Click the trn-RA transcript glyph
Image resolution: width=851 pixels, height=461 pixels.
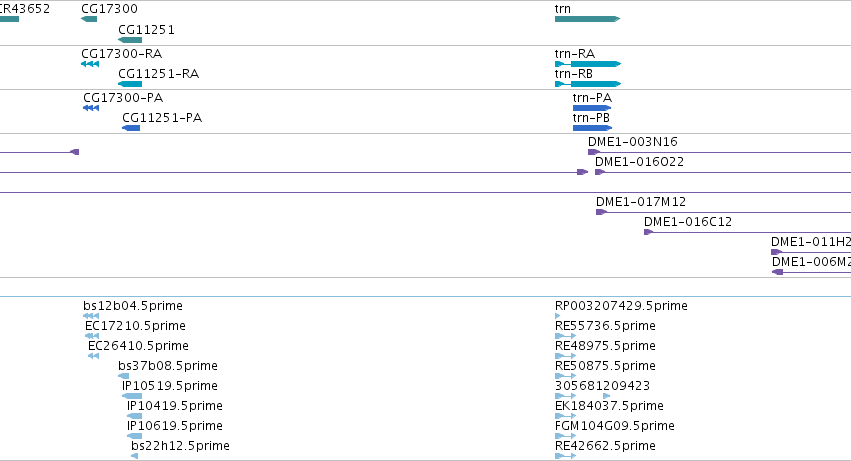tap(588, 64)
